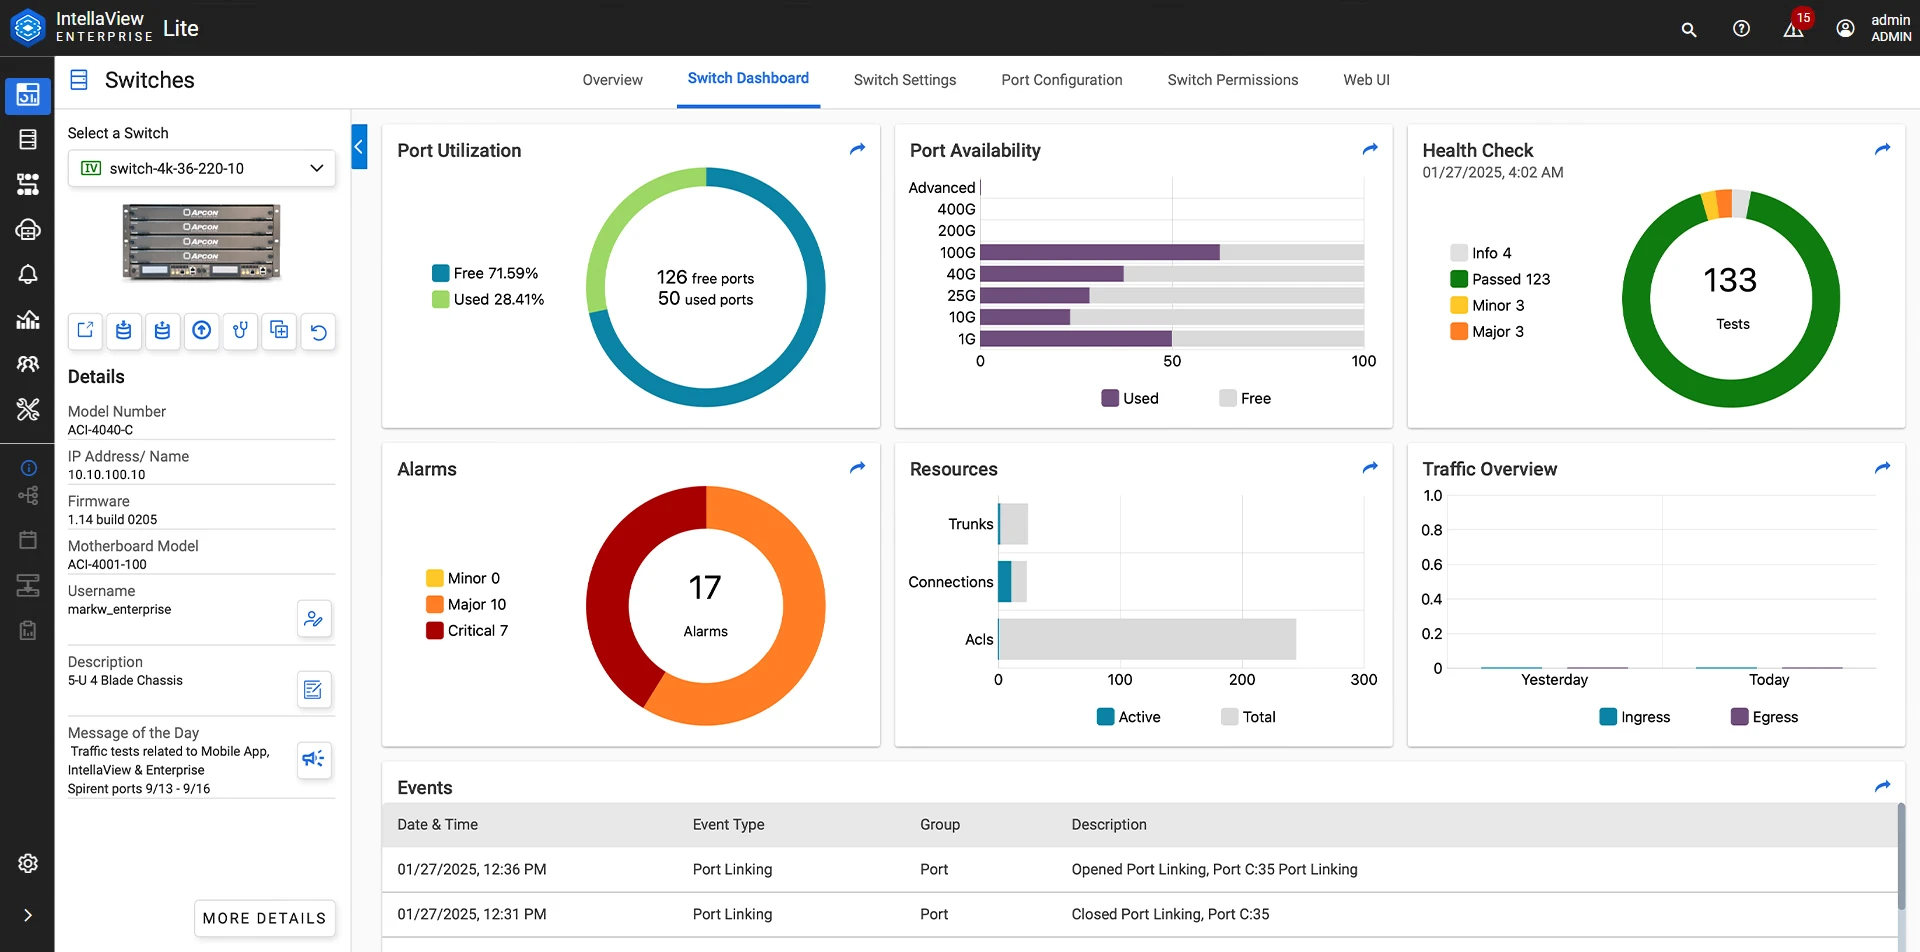Toggle the Egress legend in Traffic Overview
Viewport: 1920px width, 952px height.
click(1764, 717)
